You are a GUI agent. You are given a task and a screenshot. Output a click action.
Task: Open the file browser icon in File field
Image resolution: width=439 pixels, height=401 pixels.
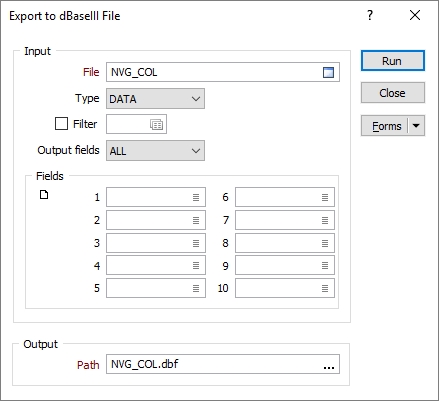pyautogui.click(x=328, y=72)
